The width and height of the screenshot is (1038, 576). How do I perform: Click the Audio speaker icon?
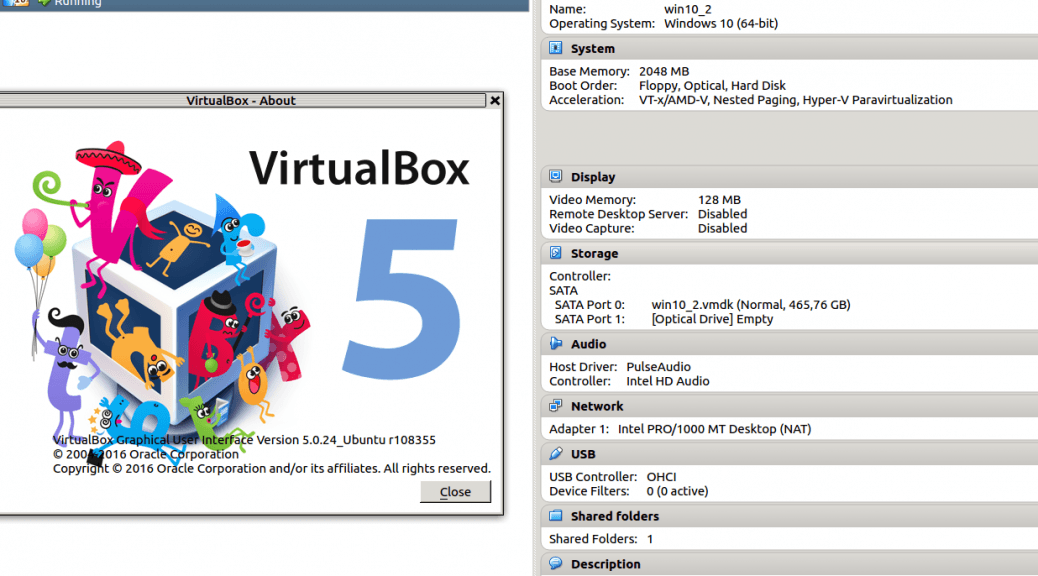coord(555,343)
